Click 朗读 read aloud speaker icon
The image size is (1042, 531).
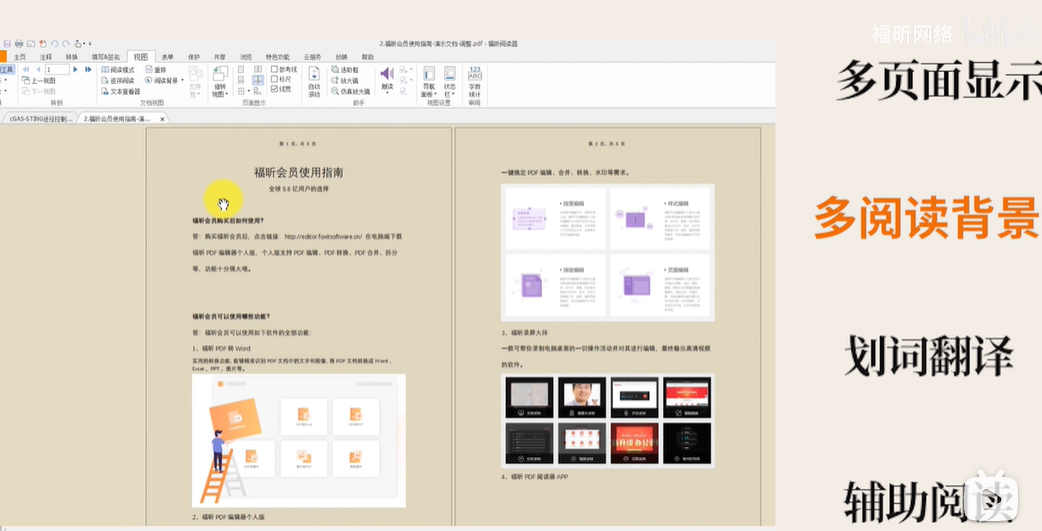pyautogui.click(x=387, y=73)
